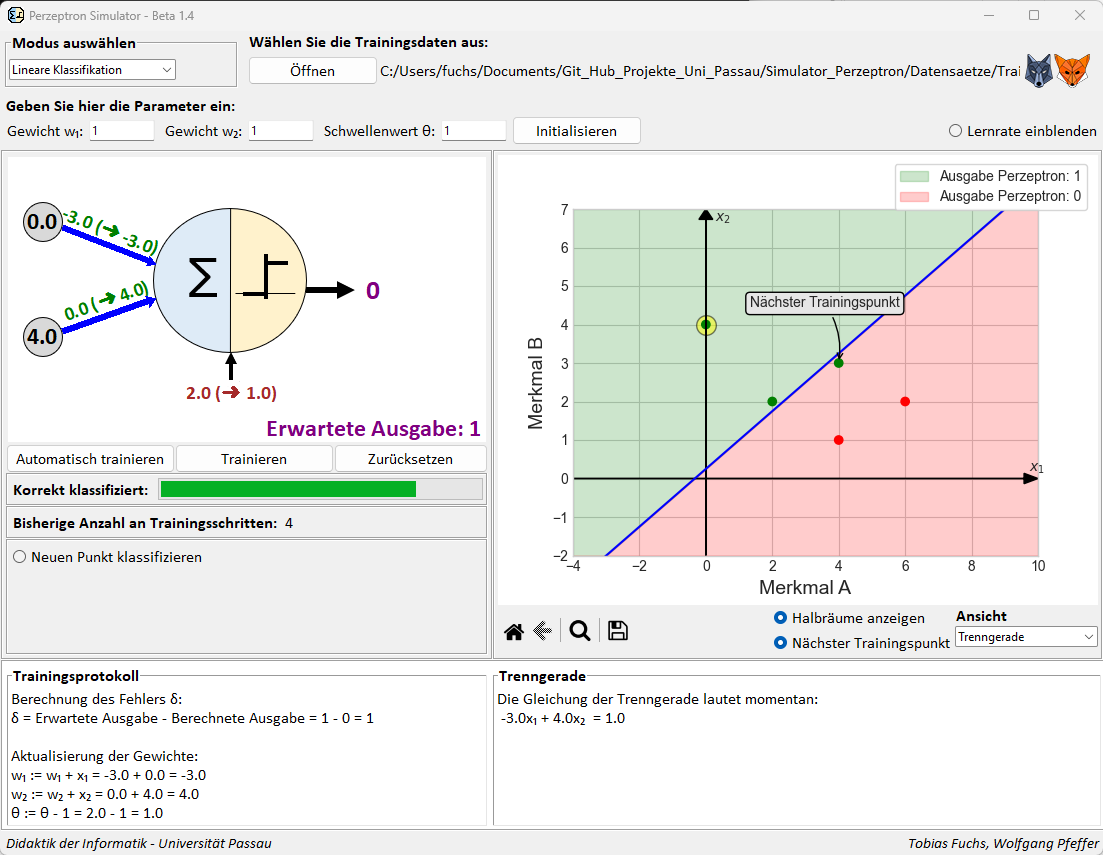Click the Initialisieren button
Viewport: 1103px width, 855px height.
pos(576,131)
